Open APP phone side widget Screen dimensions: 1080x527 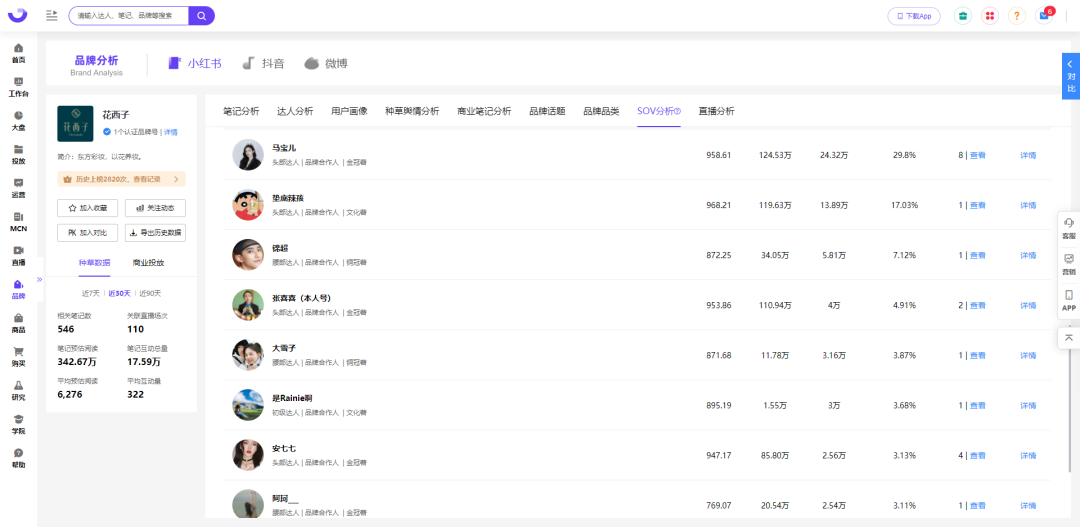tap(1069, 300)
